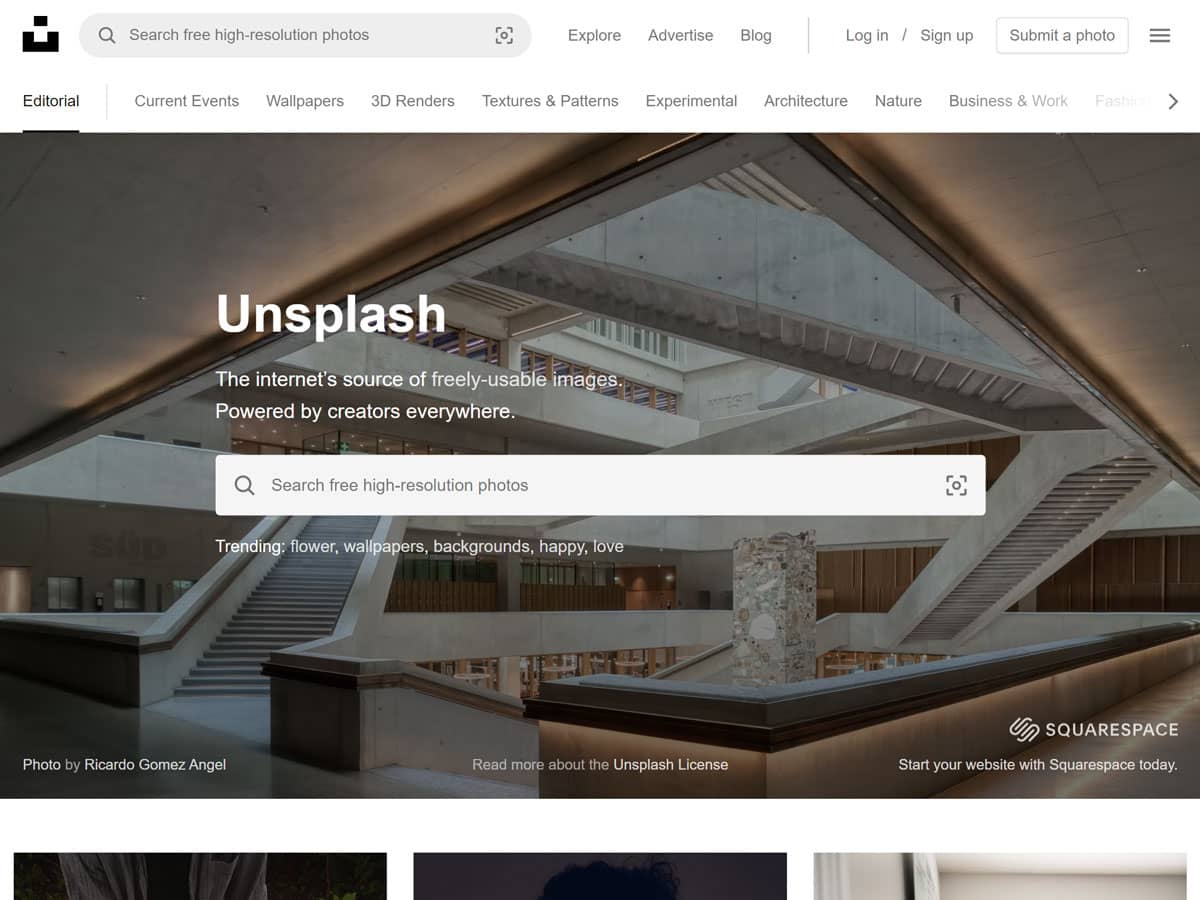Click the Squarespace logo
Viewport: 1200px width, 900px height.
coord(1093,729)
